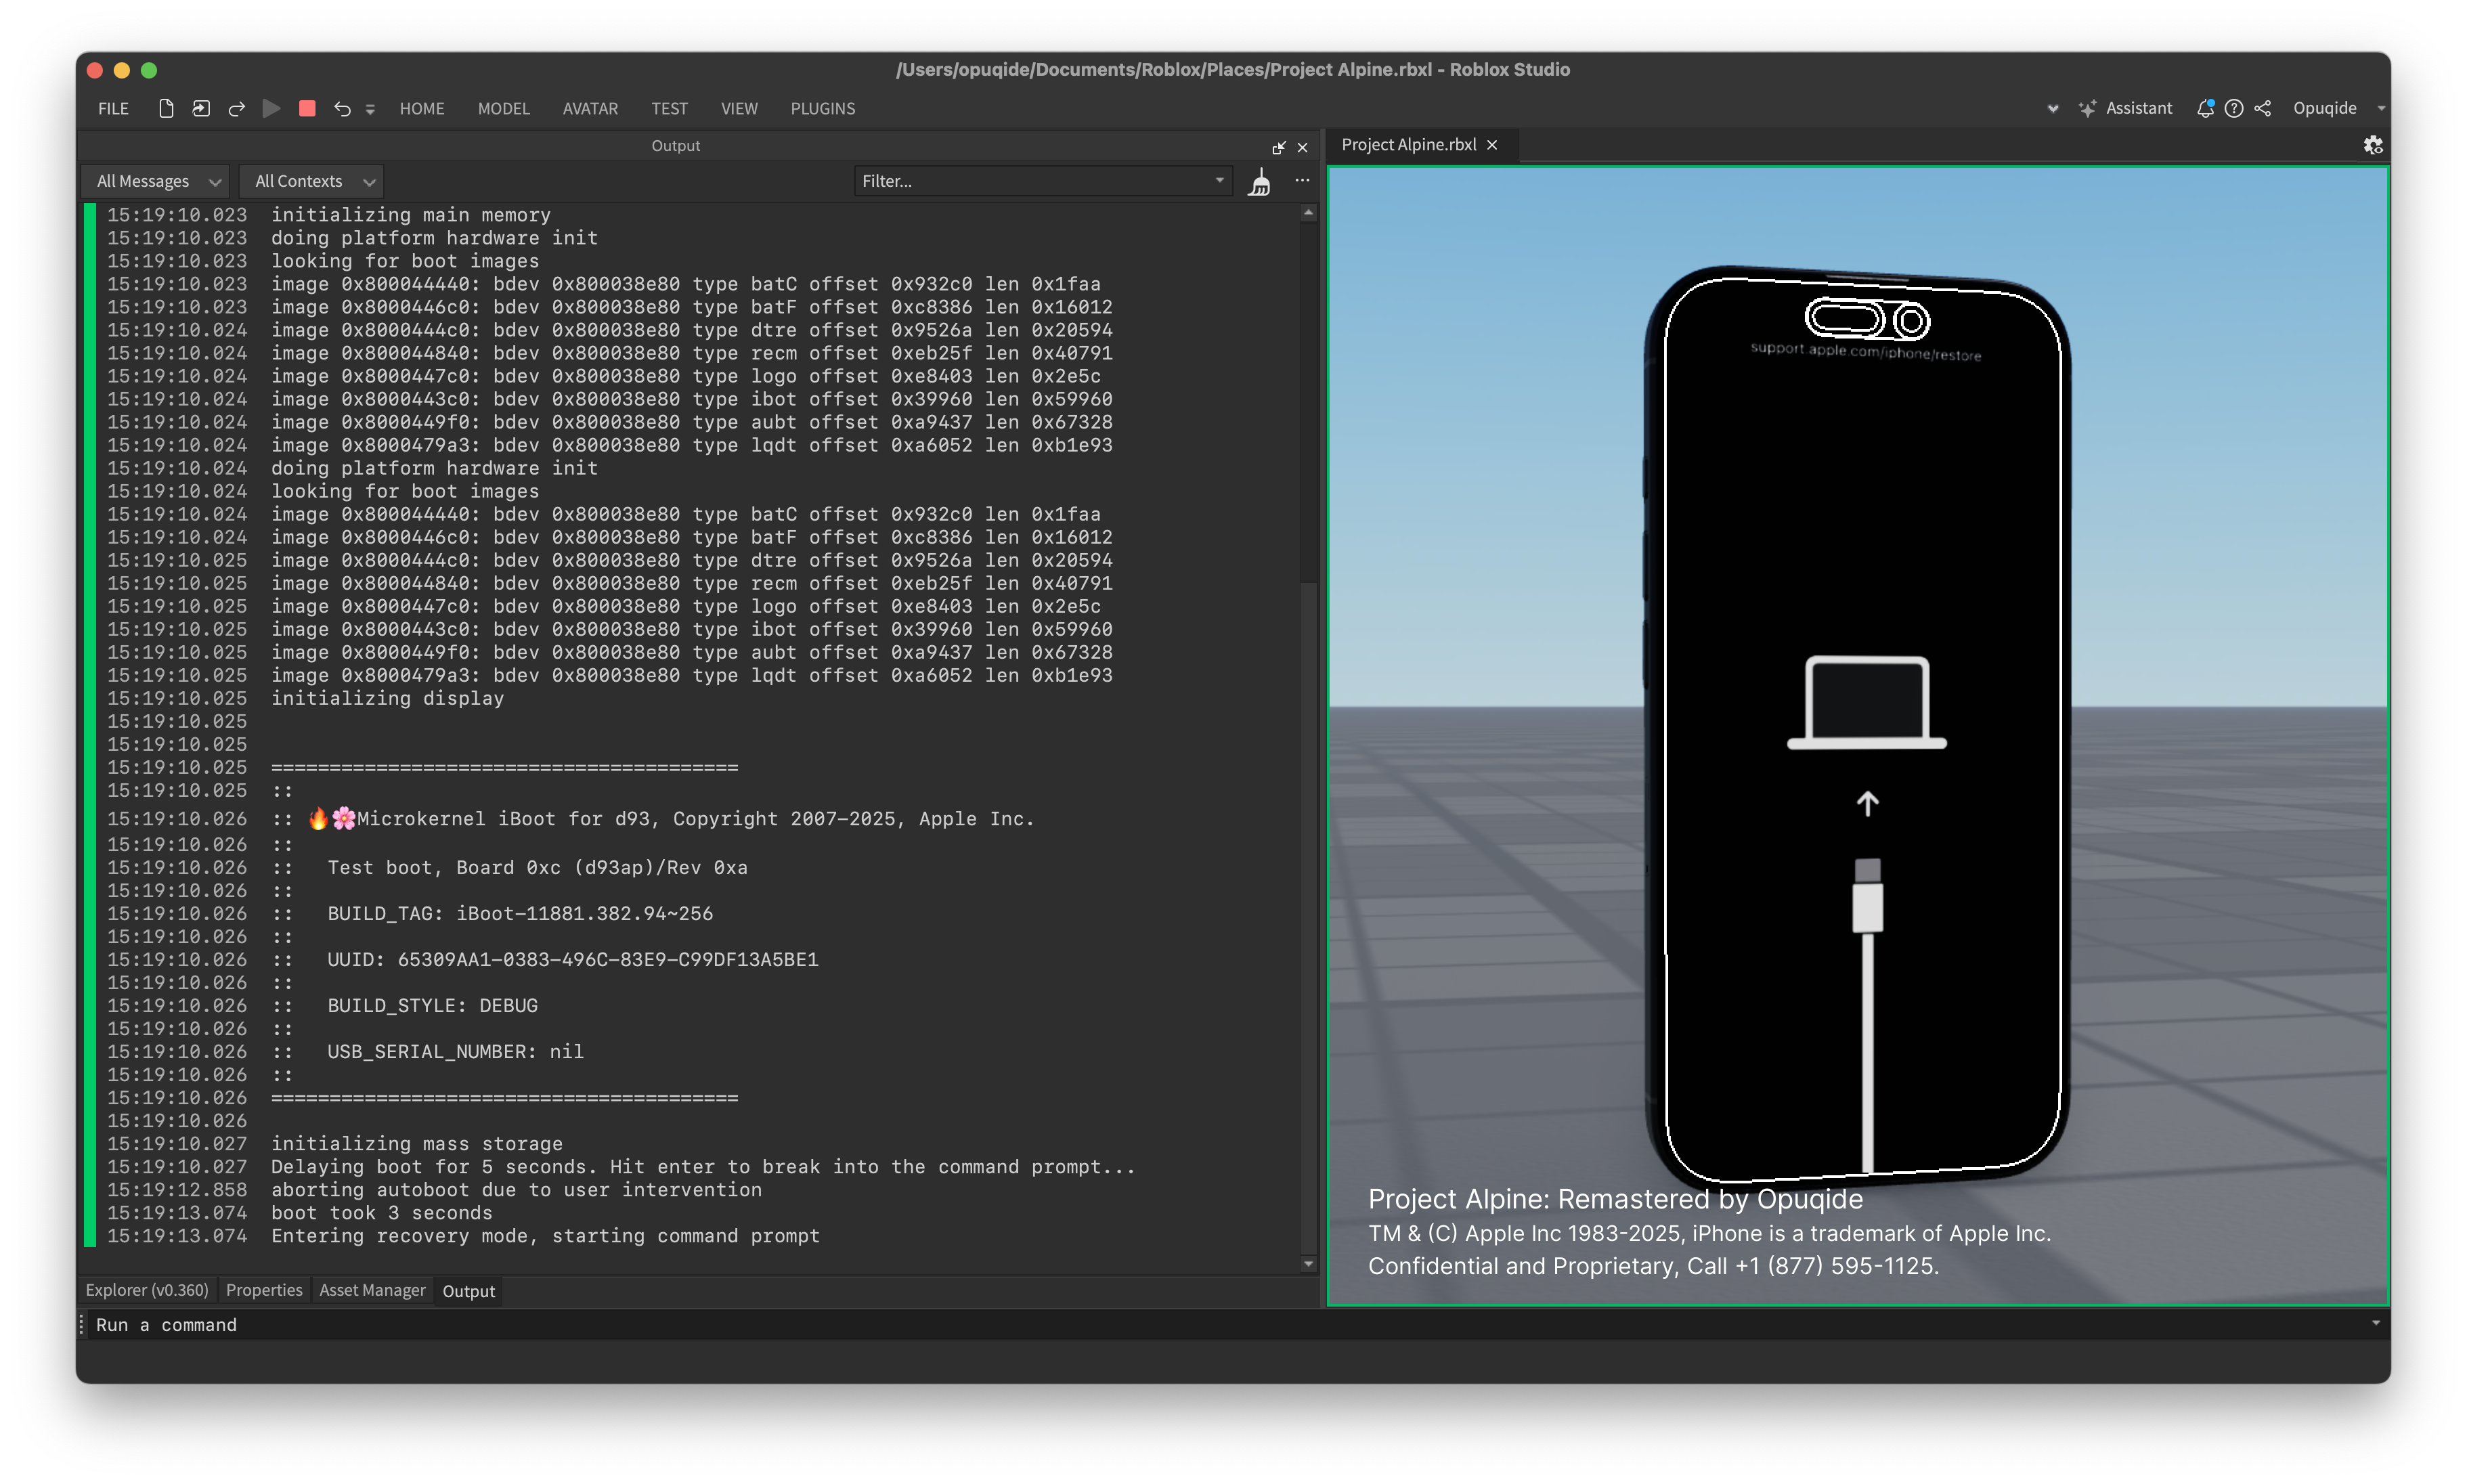
Task: Click the red Stop playtest button
Action: 307,108
